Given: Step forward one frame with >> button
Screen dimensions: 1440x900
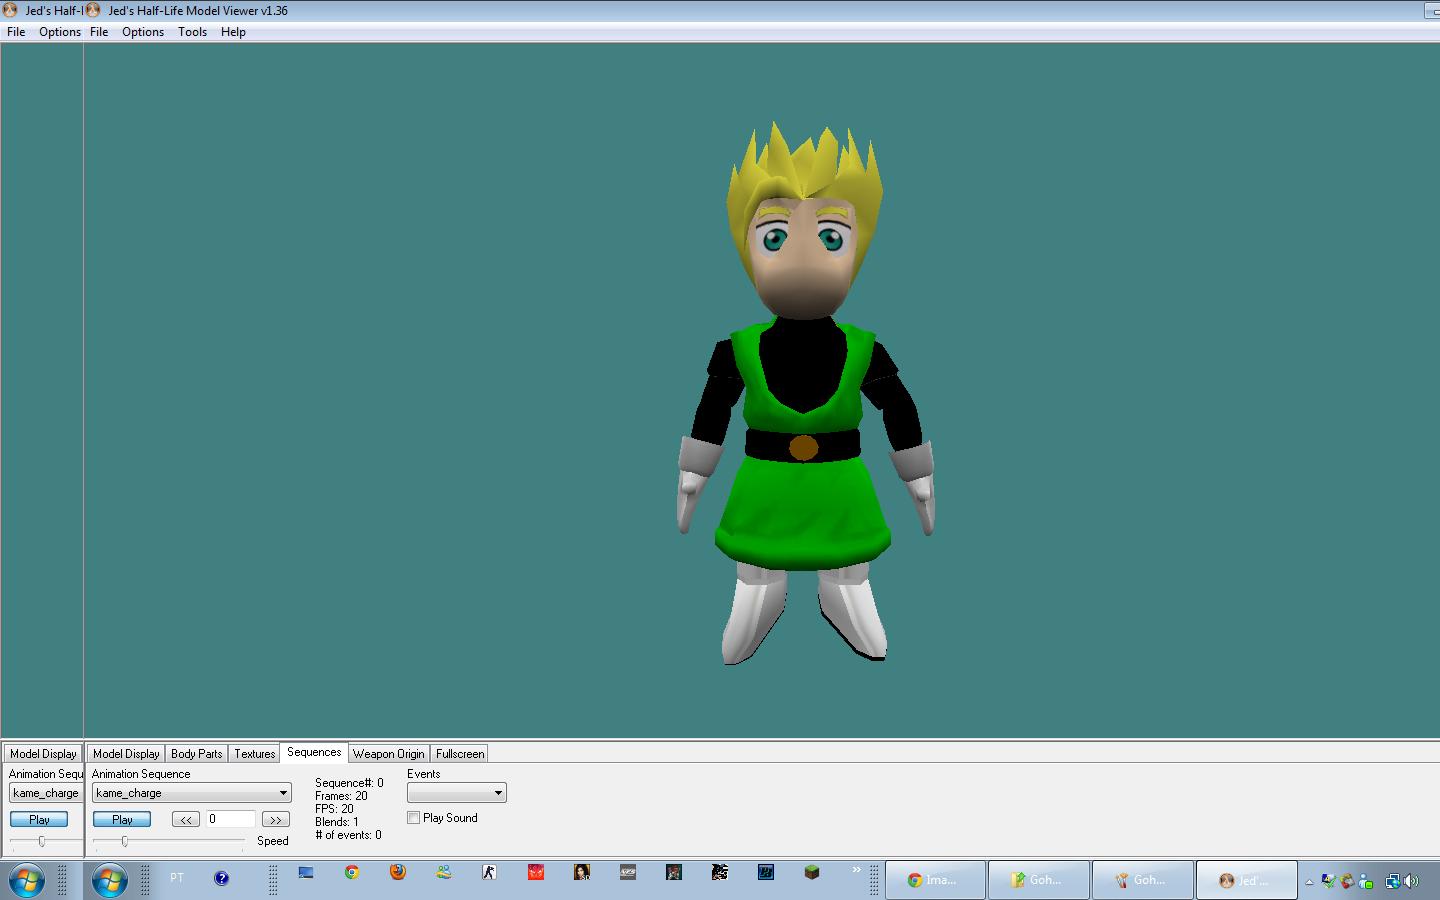Looking at the screenshot, I should pos(275,819).
